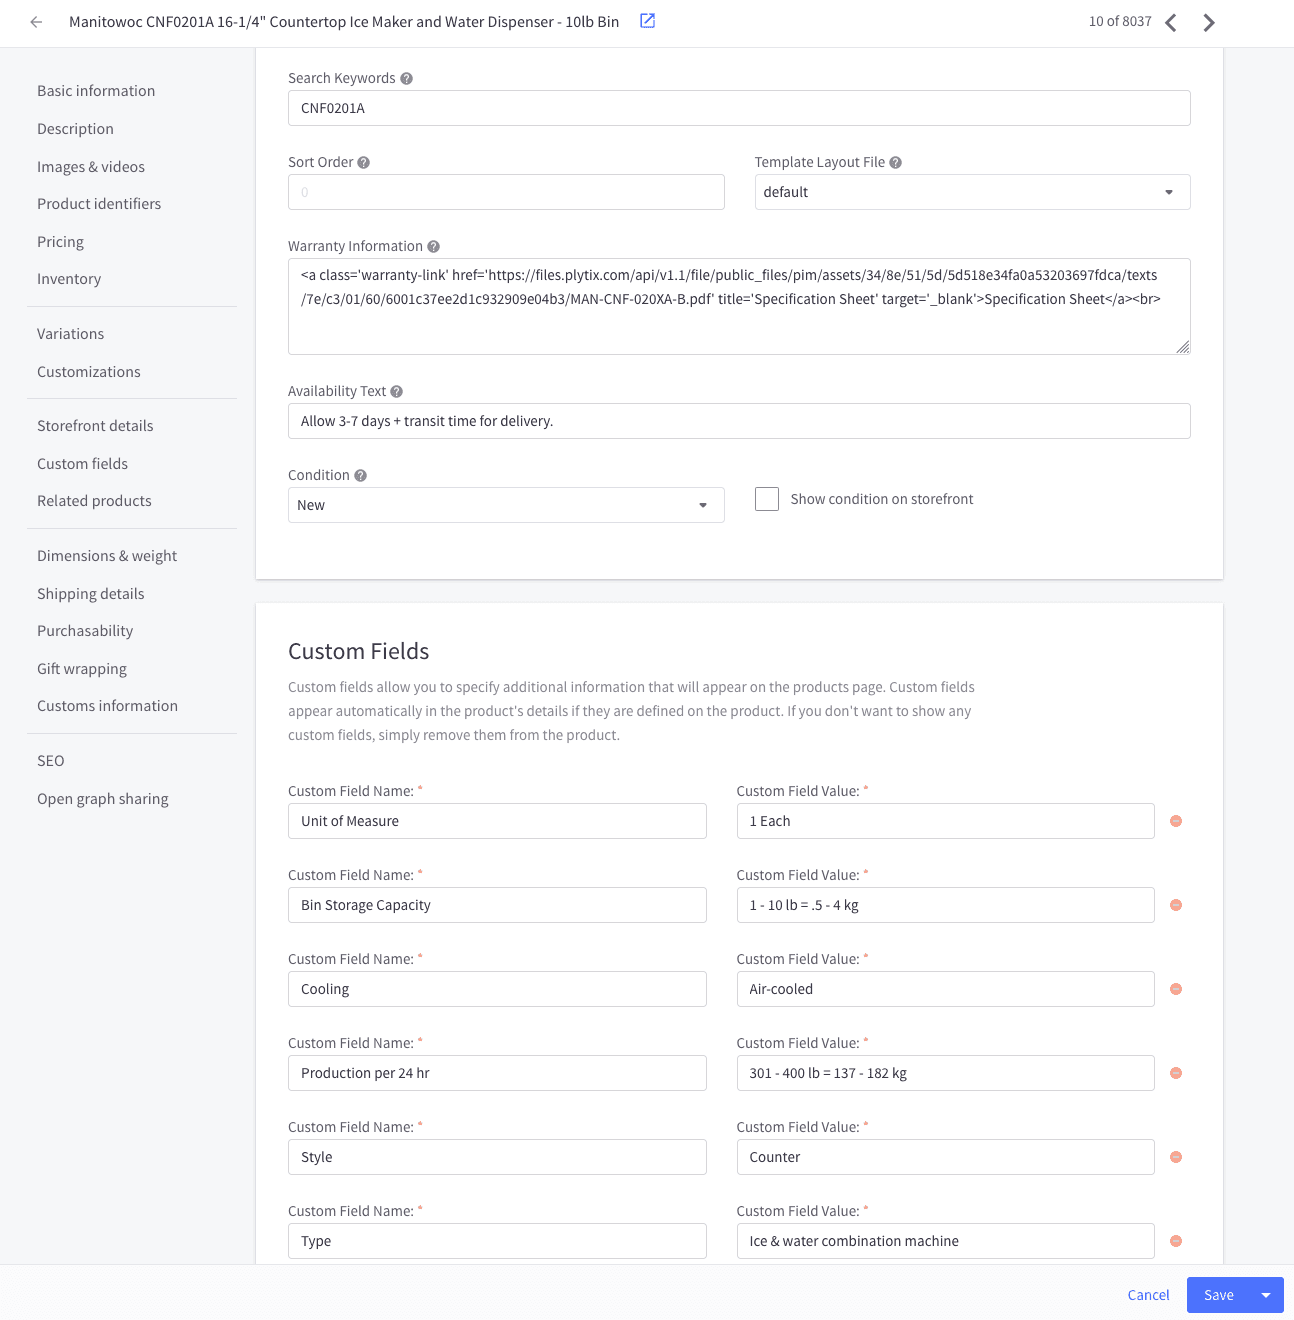Viewport: 1294px width, 1320px height.
Task: Select SEO from the sidebar
Action: [50, 760]
